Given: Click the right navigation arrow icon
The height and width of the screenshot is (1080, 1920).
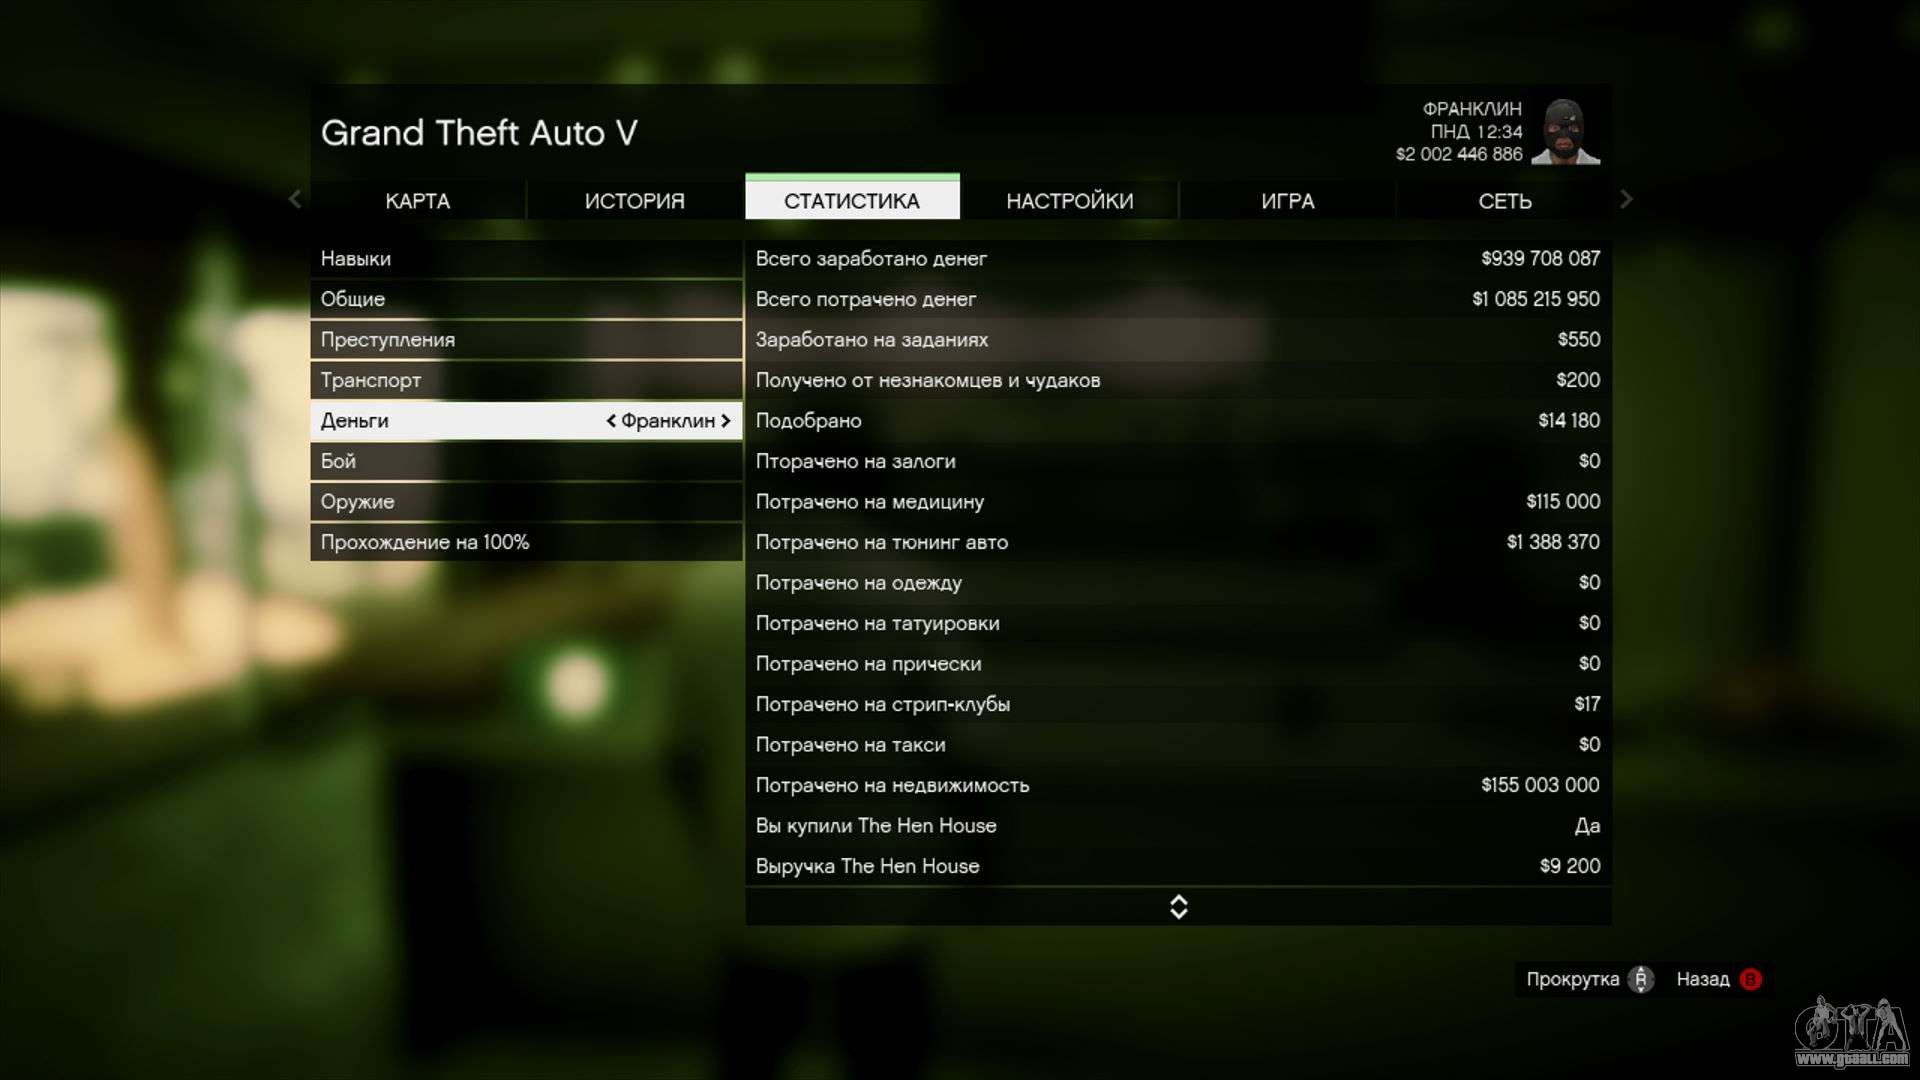Looking at the screenshot, I should (x=1626, y=200).
